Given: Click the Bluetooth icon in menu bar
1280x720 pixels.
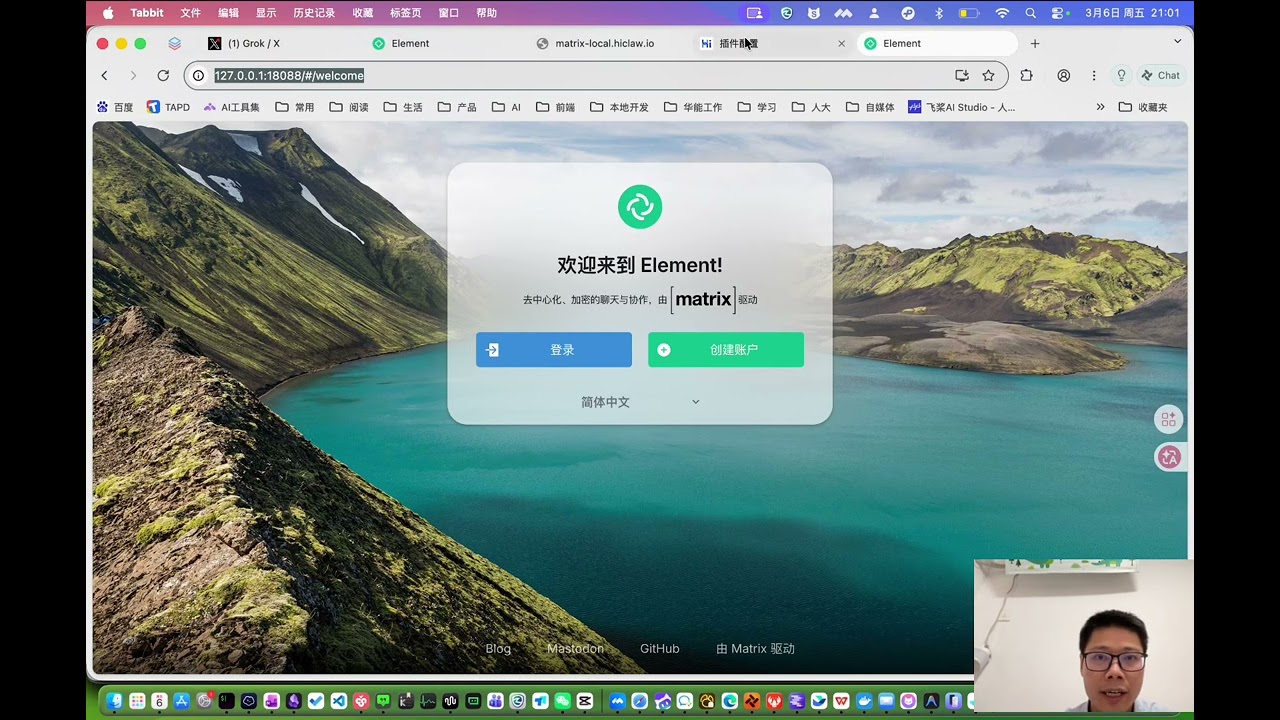Looking at the screenshot, I should [939, 13].
